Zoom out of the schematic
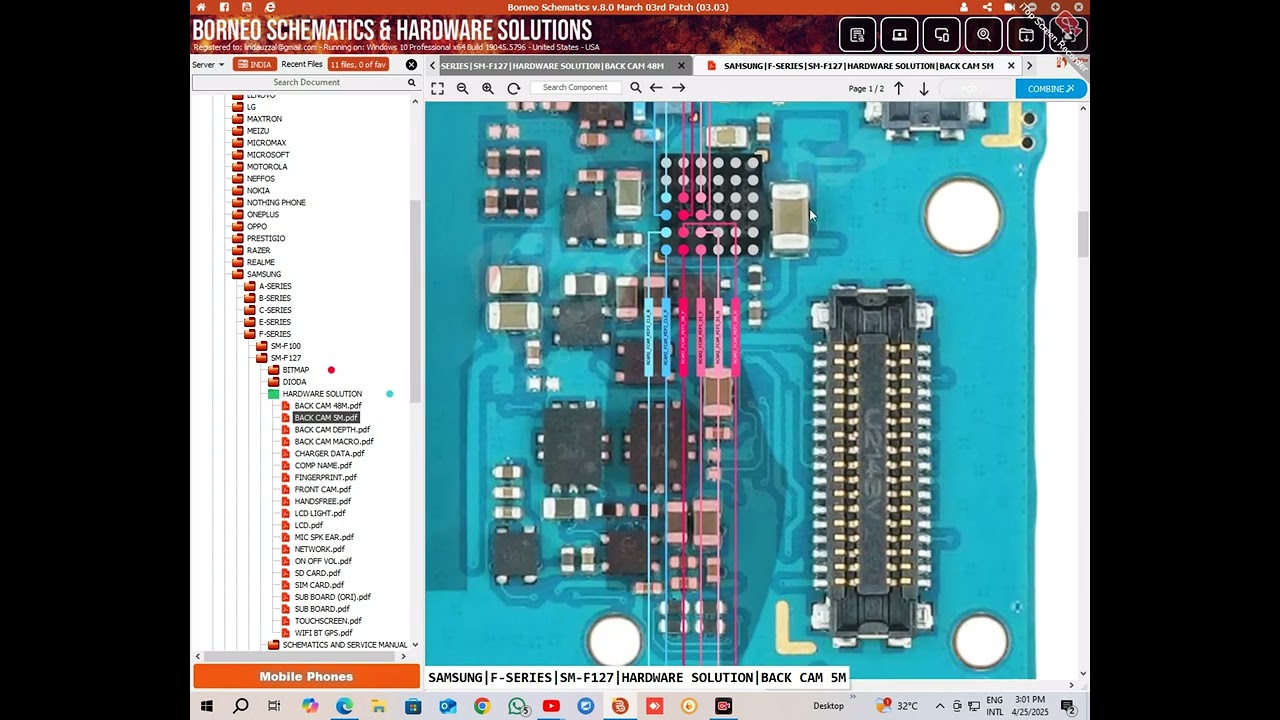This screenshot has height=720, width=1280. click(x=462, y=88)
